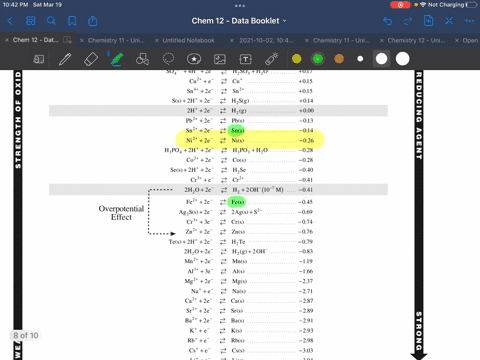Undo the last stroke
Image resolution: width=480 pixels, height=360 pixels.
(387, 21)
